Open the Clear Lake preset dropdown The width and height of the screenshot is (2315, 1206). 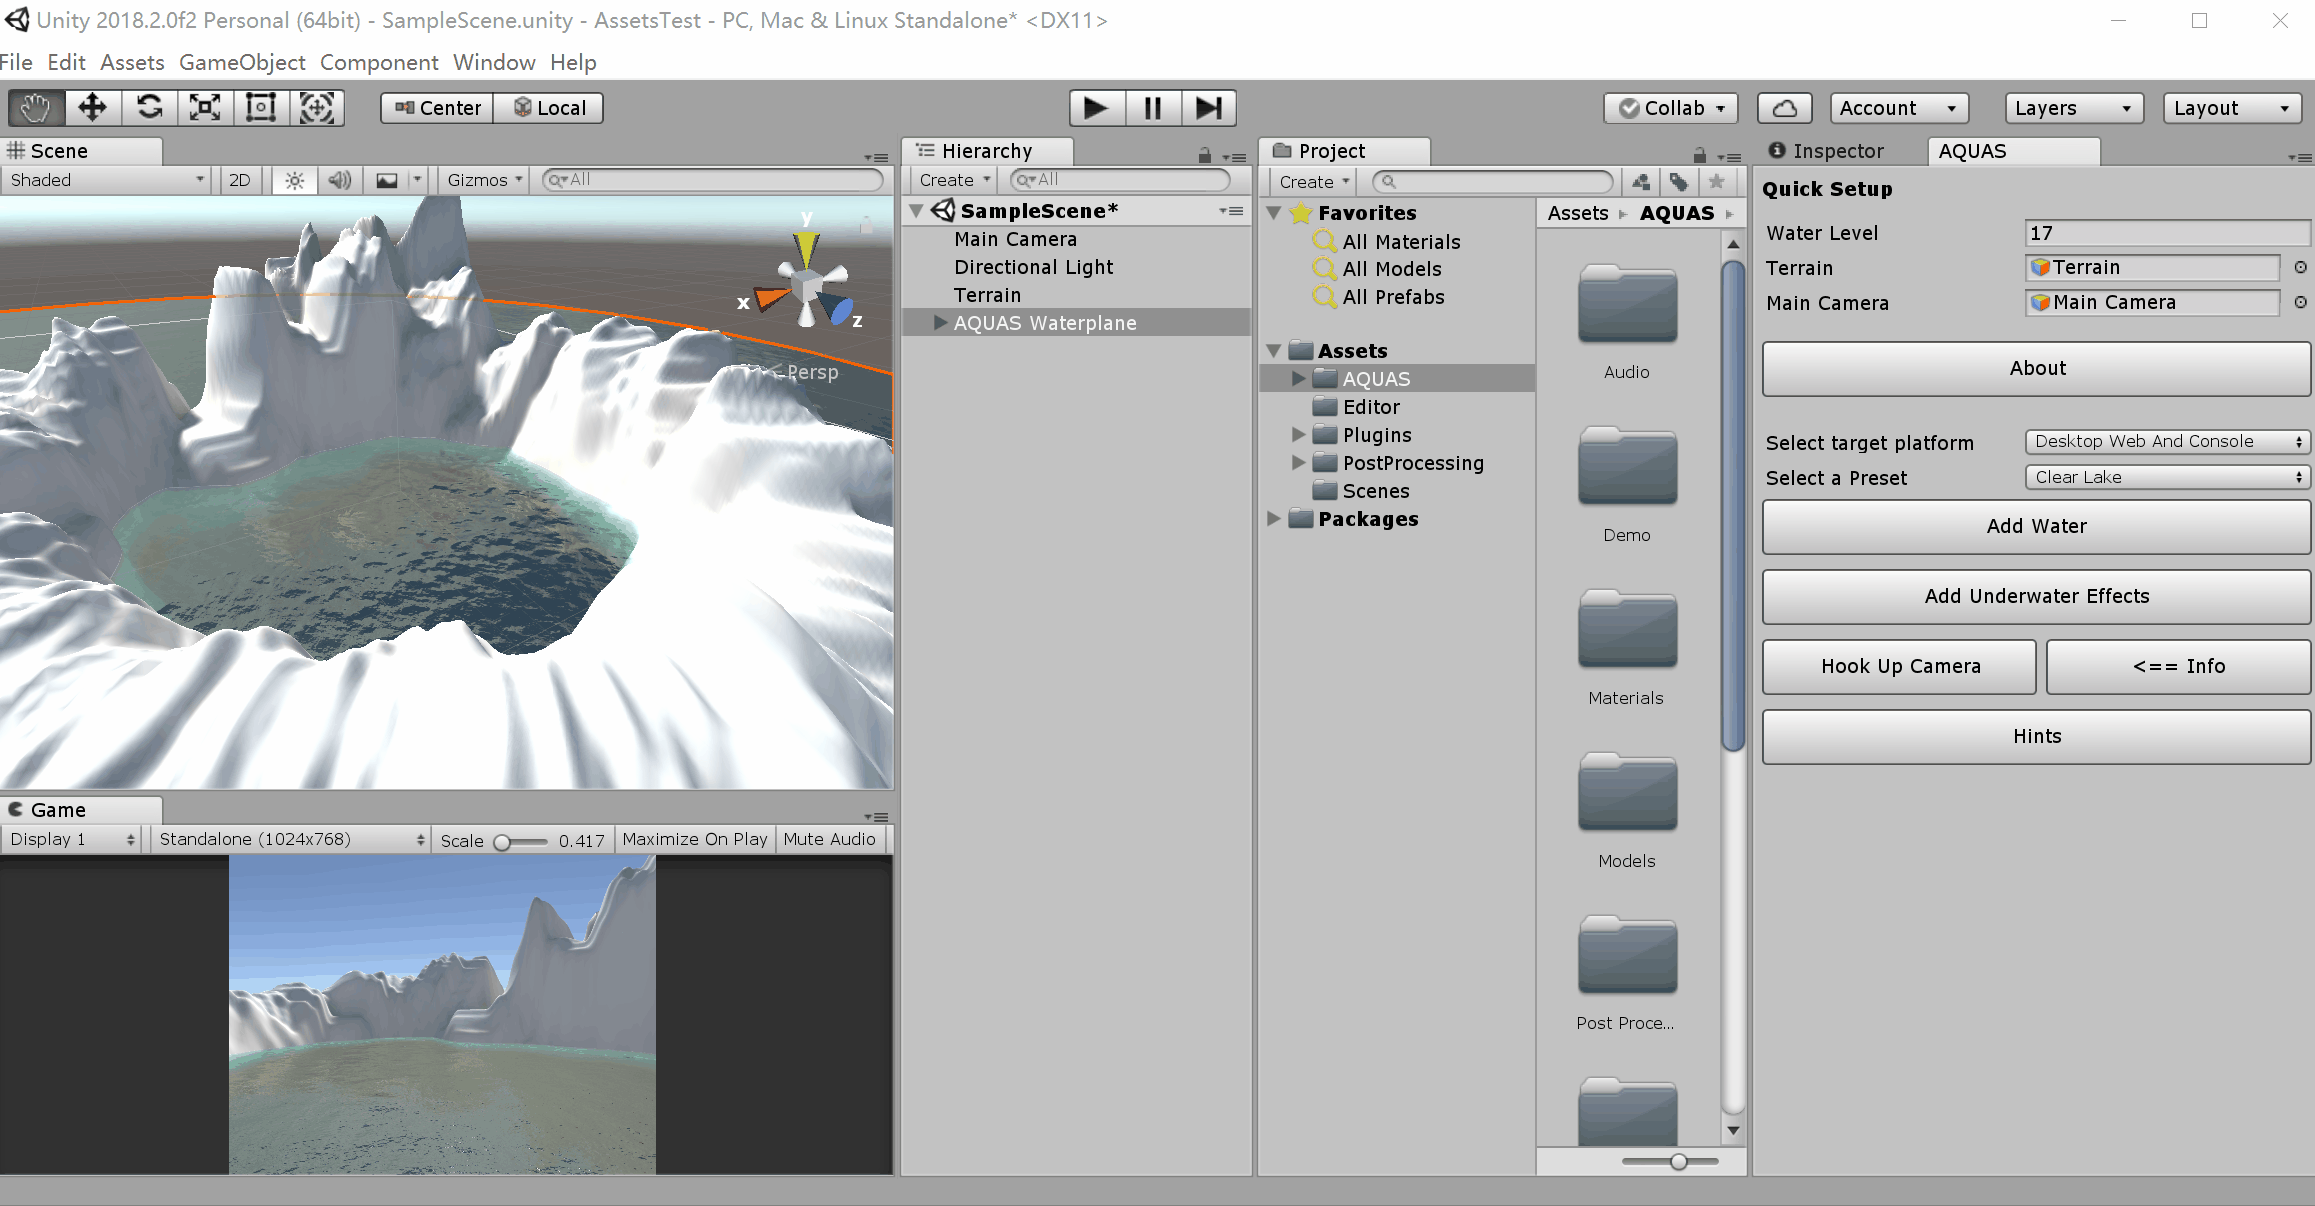(2167, 477)
